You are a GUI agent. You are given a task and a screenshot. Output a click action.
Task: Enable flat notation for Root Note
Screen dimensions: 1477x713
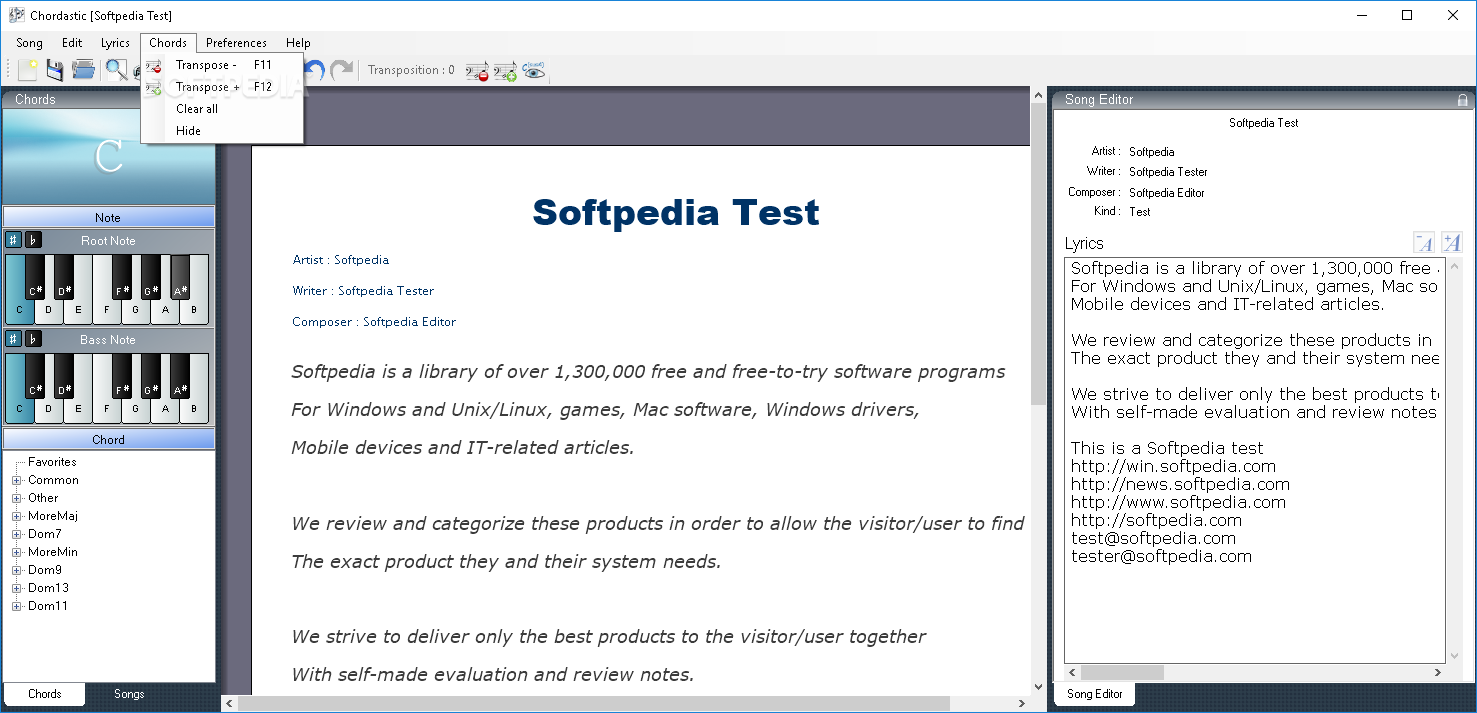point(33,240)
